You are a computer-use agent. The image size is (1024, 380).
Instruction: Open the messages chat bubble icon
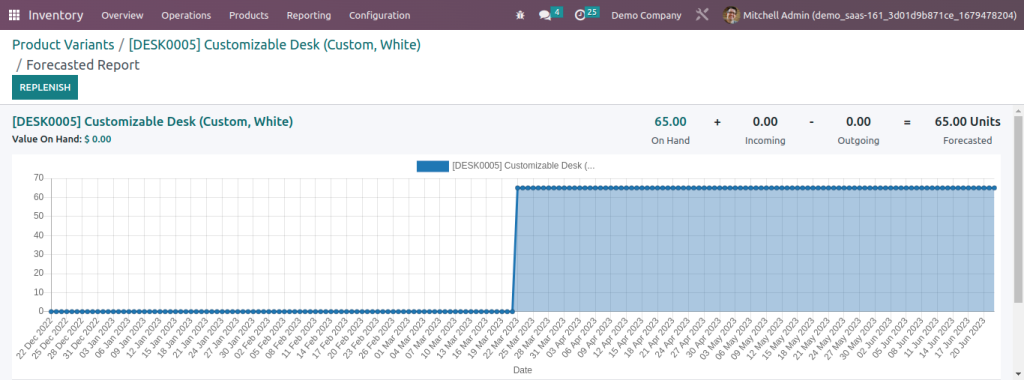(x=545, y=15)
